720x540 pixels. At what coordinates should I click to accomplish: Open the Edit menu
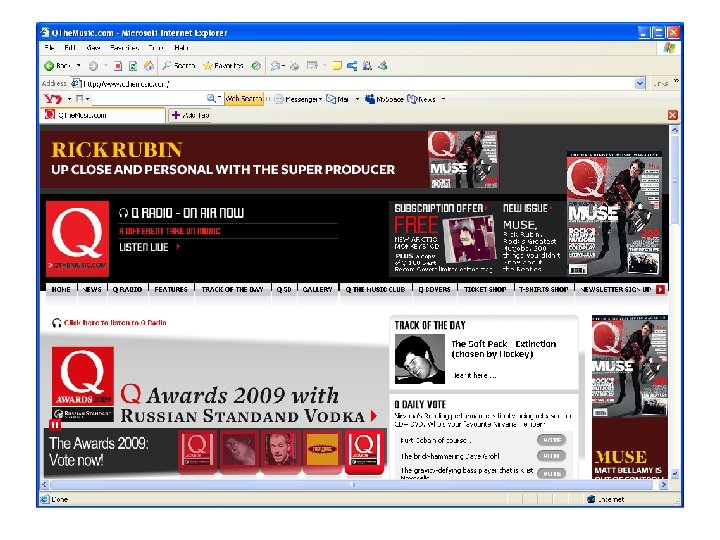[x=70, y=48]
